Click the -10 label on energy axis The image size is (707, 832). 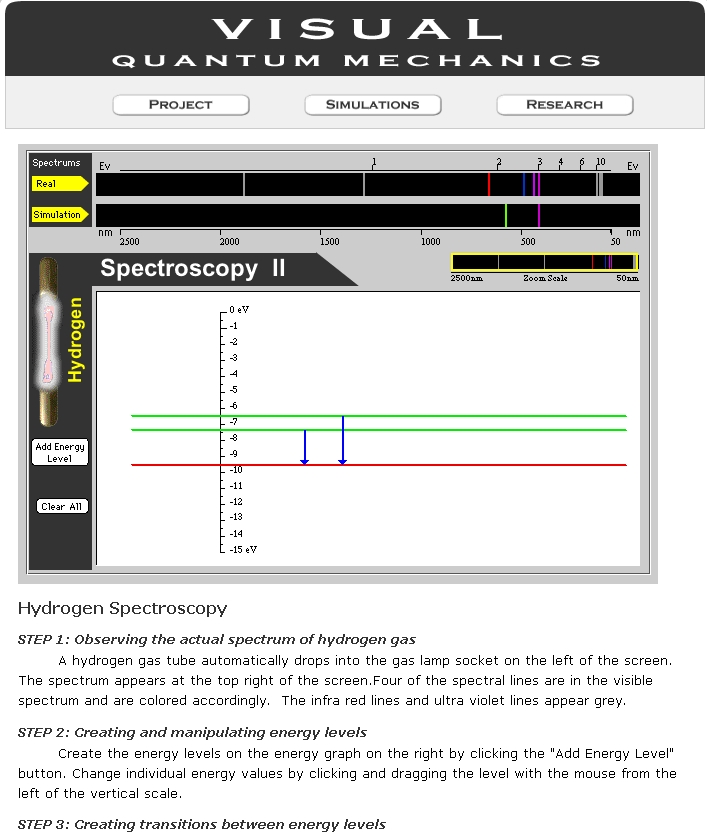click(x=236, y=470)
